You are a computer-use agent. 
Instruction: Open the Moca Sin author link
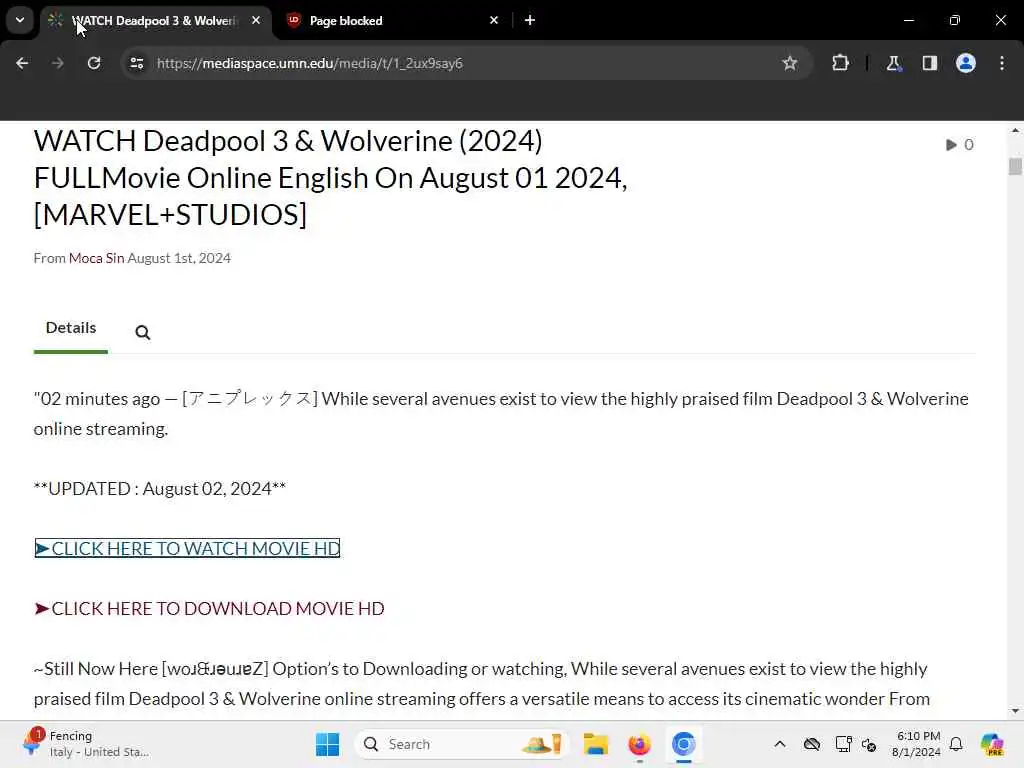click(x=96, y=258)
